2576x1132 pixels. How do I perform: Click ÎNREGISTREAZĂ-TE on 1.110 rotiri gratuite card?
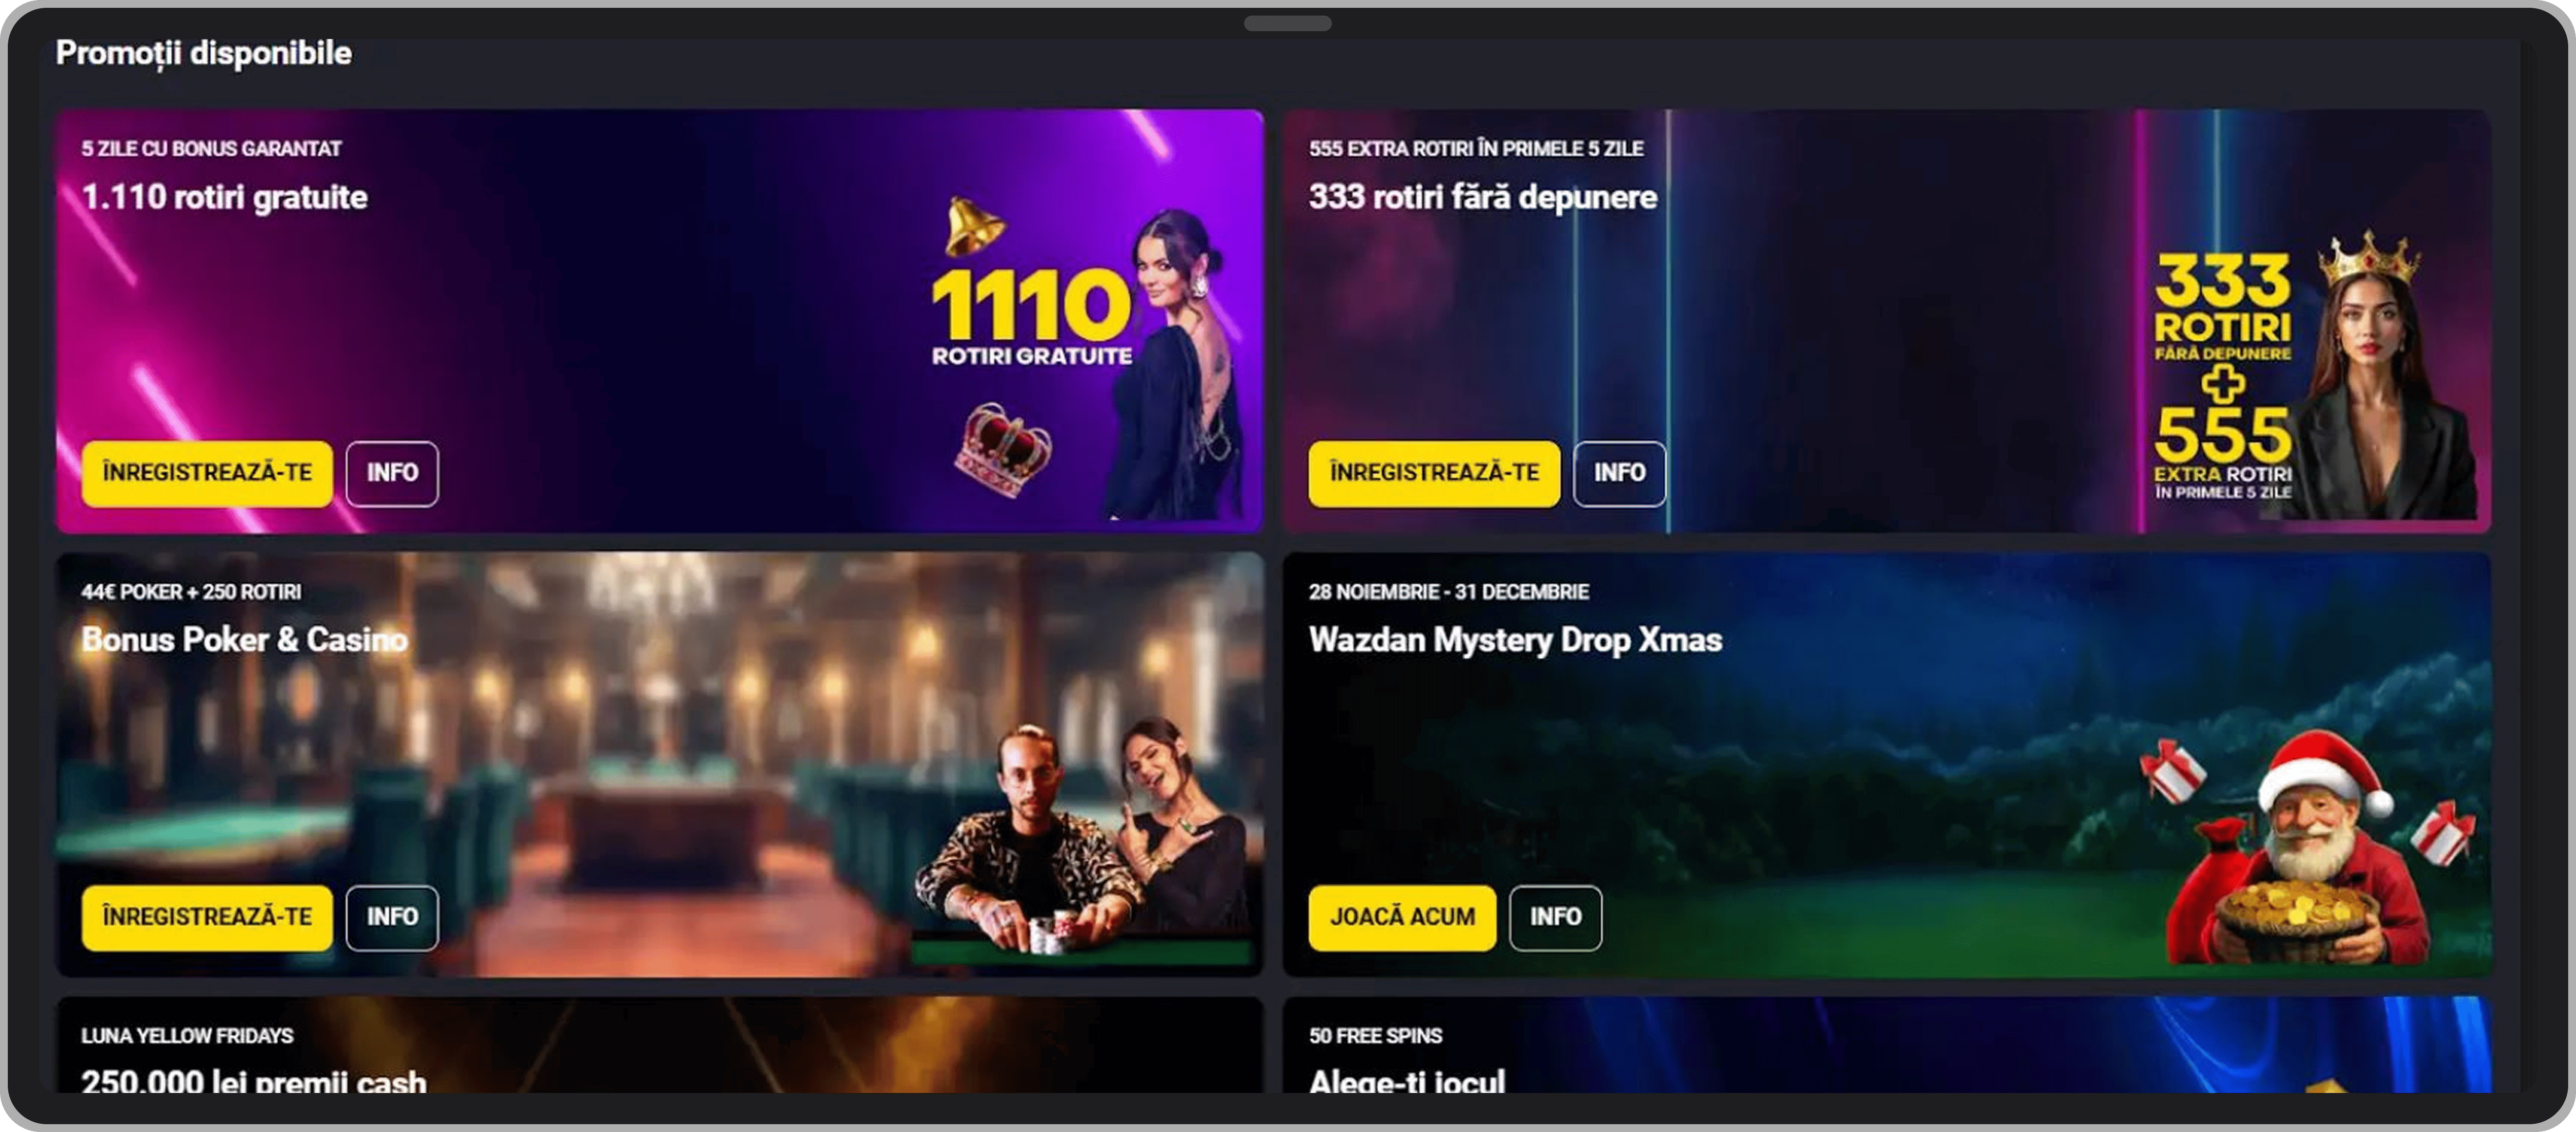point(207,473)
